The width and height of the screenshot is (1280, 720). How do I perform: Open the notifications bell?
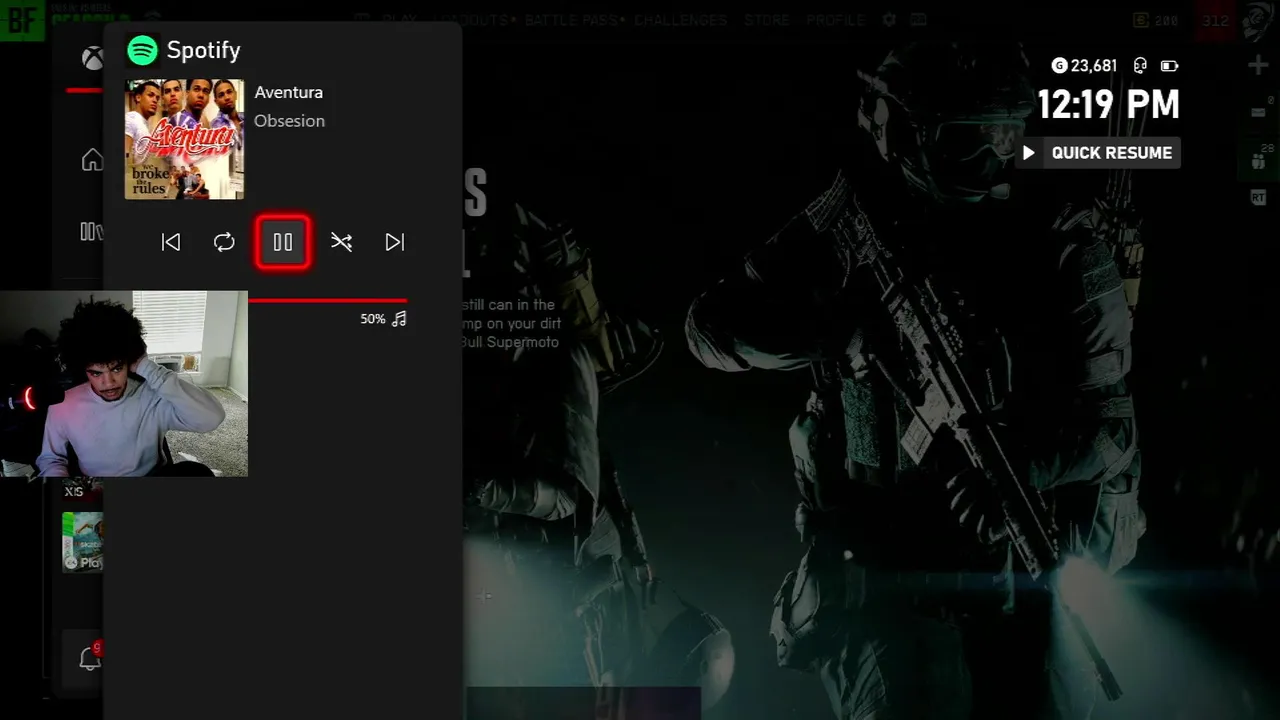(90, 659)
